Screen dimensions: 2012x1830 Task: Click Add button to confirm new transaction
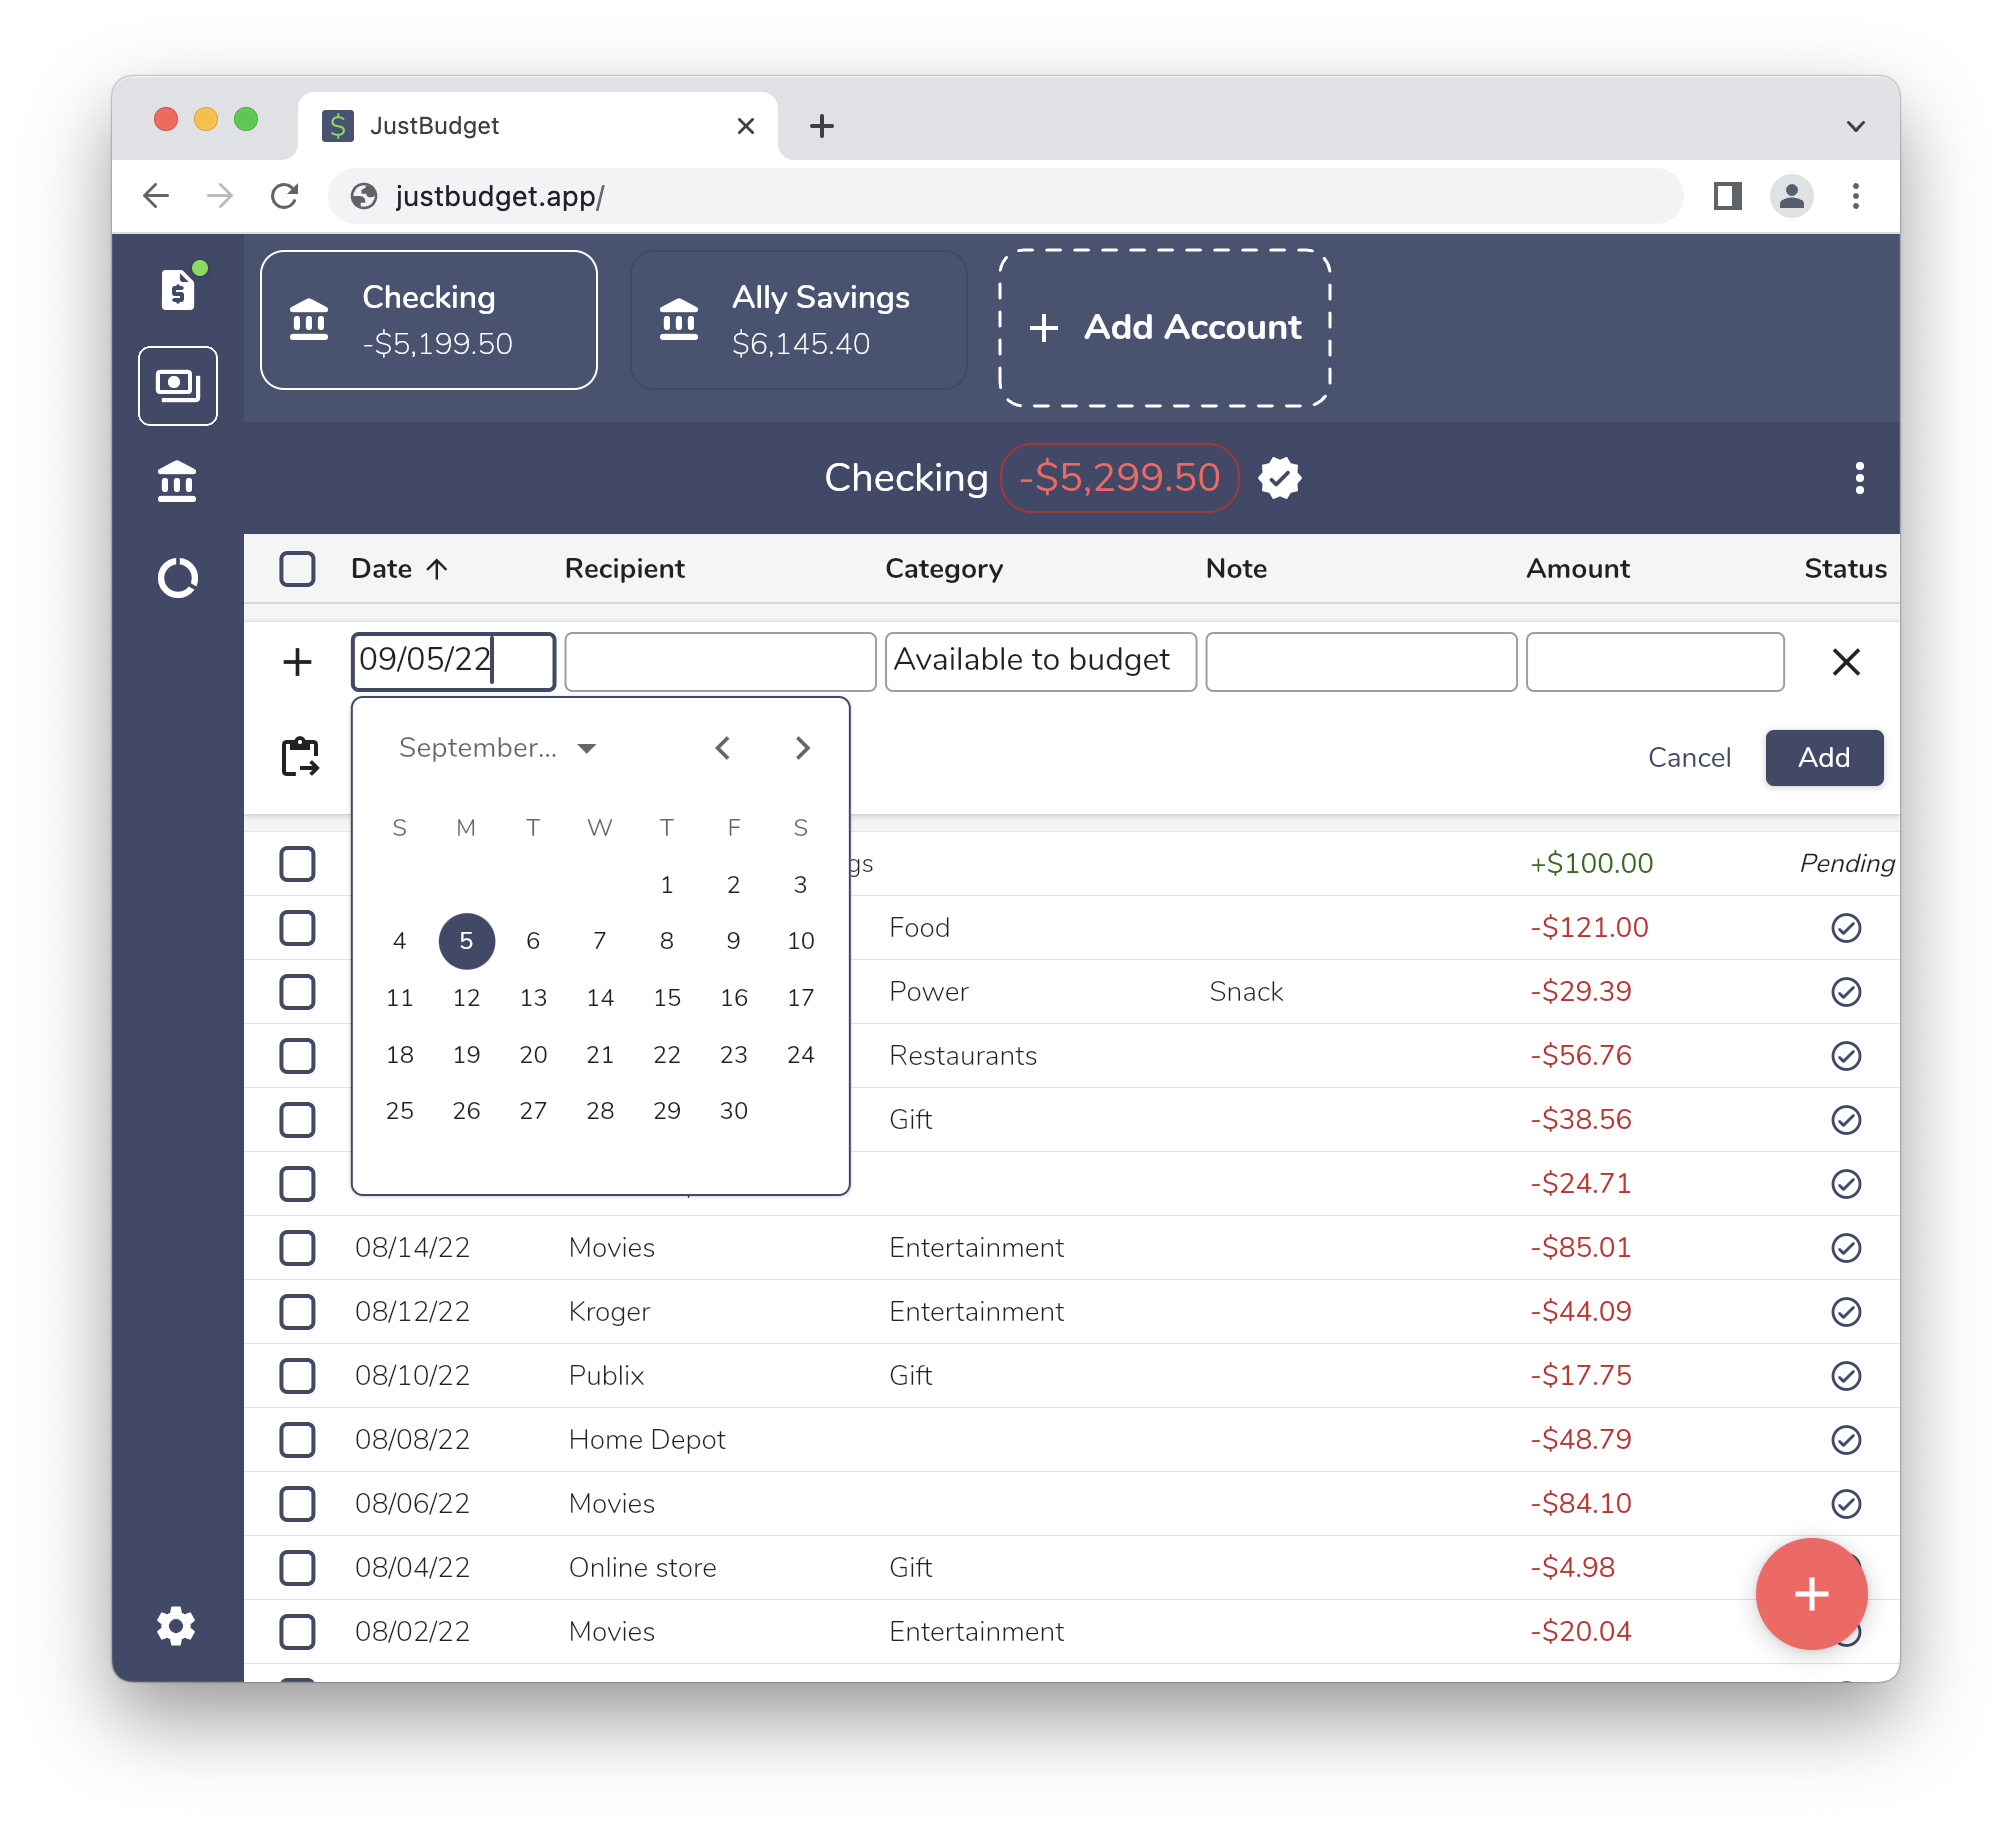(1824, 755)
